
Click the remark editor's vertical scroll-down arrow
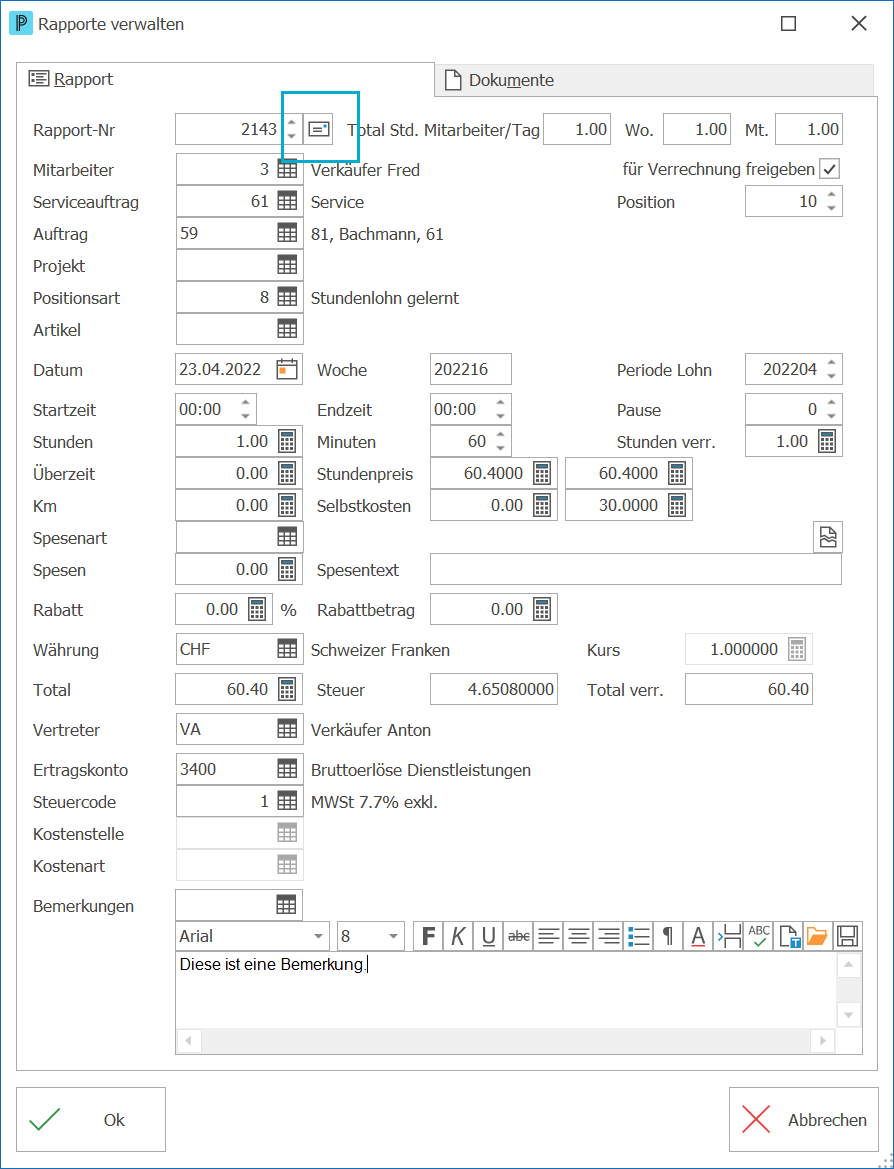pos(849,1015)
